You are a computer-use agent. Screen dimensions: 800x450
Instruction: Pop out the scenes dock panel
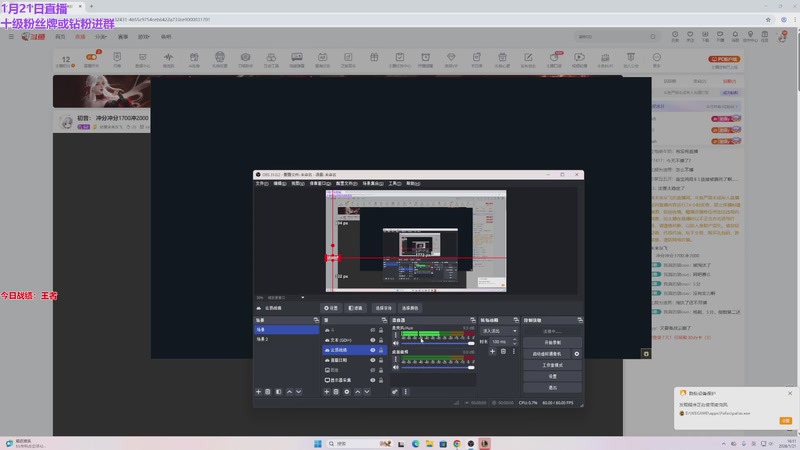point(316,320)
